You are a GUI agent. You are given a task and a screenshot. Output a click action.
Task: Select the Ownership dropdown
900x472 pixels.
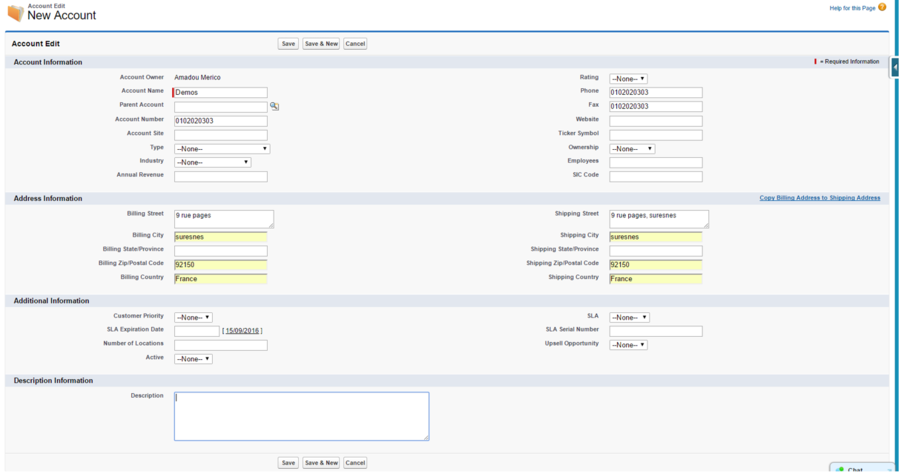[631, 149]
